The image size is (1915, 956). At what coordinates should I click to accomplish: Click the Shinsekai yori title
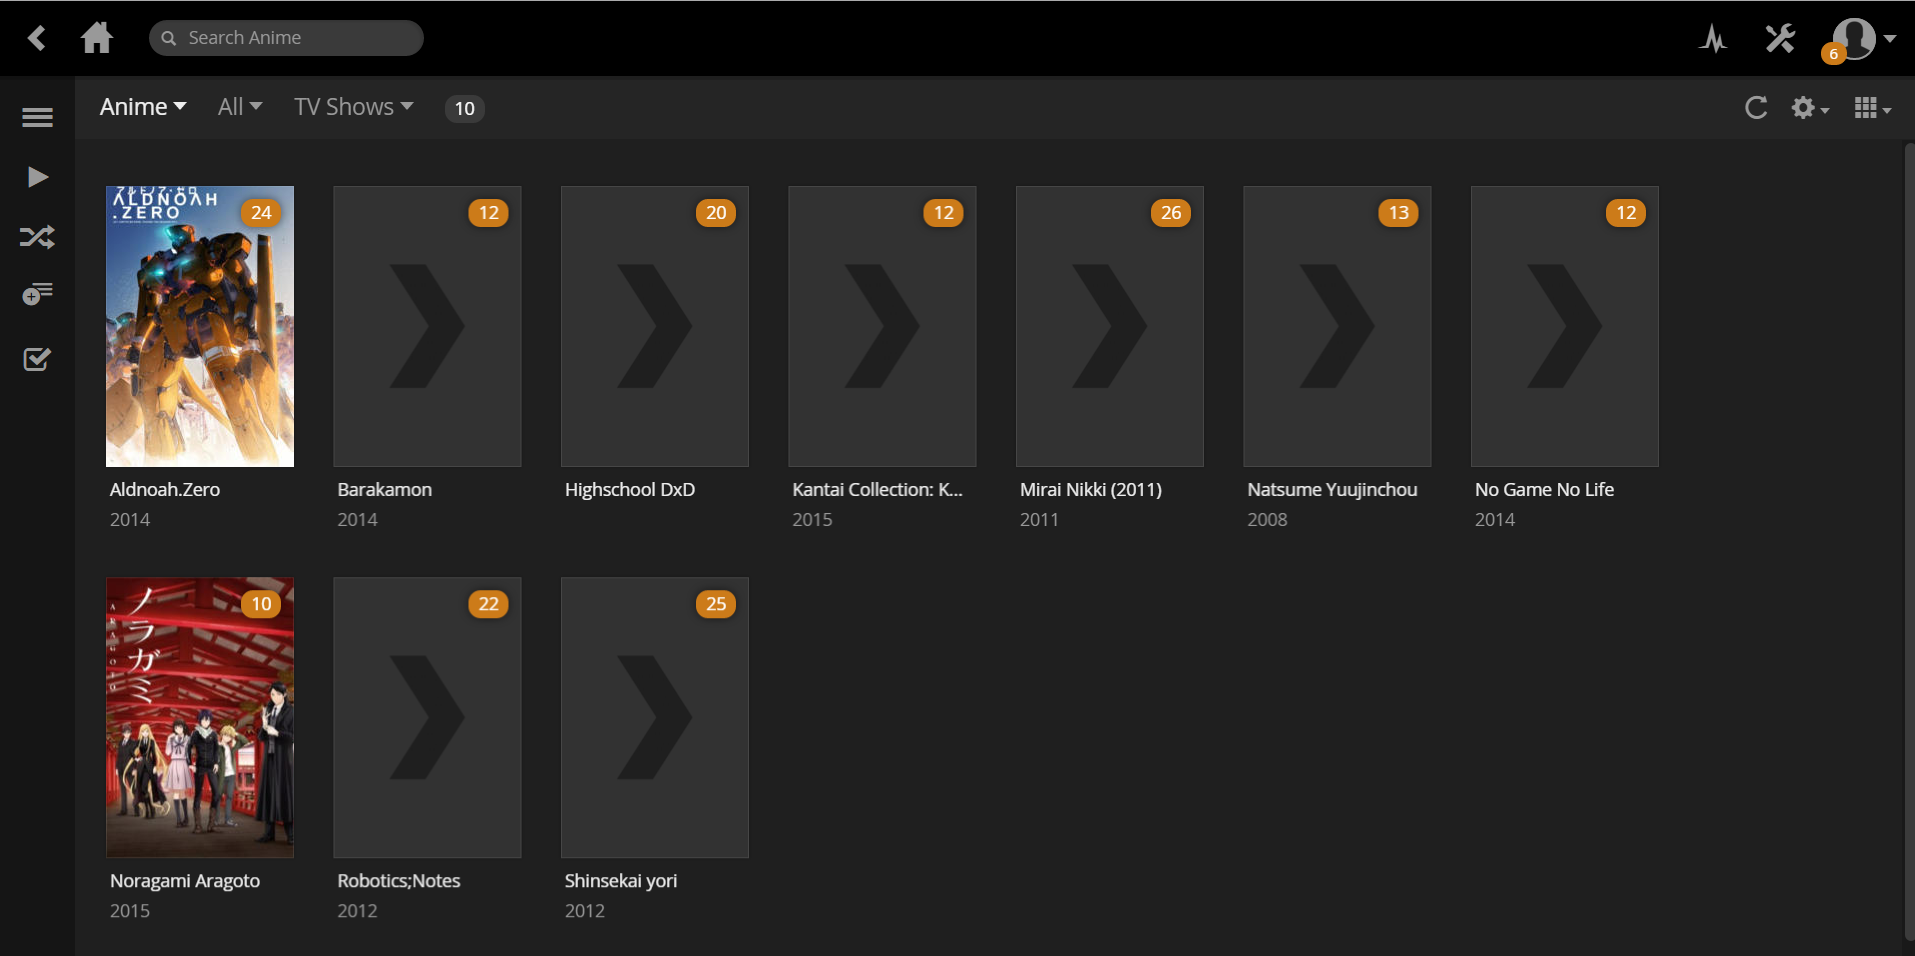[621, 881]
